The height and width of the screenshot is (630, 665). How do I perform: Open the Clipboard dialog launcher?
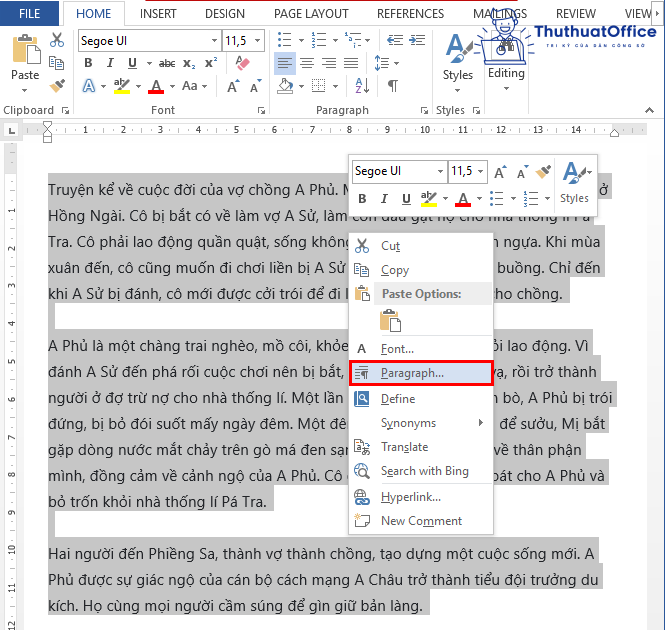tap(65, 110)
